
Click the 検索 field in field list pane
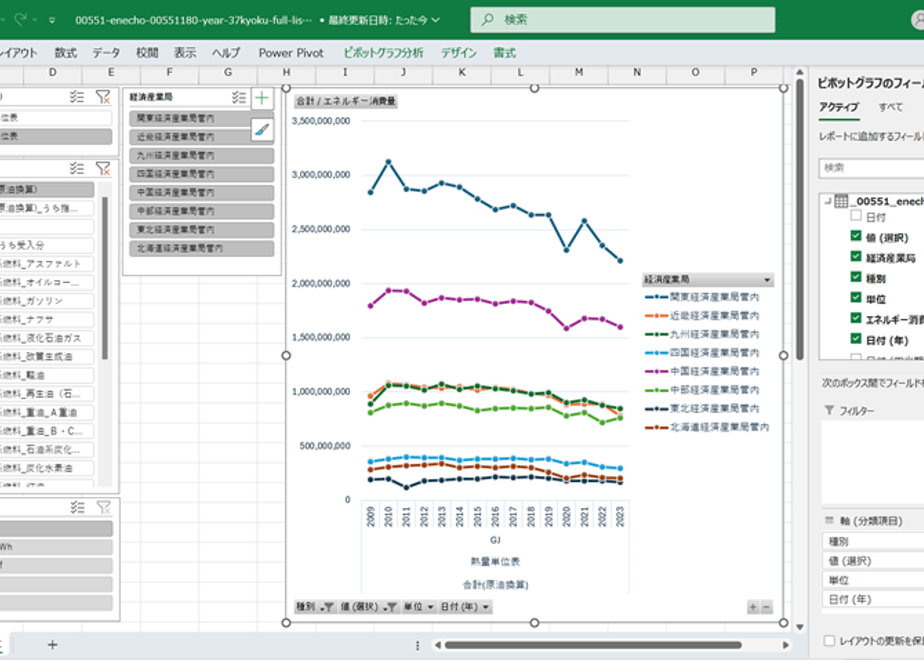coord(871,168)
